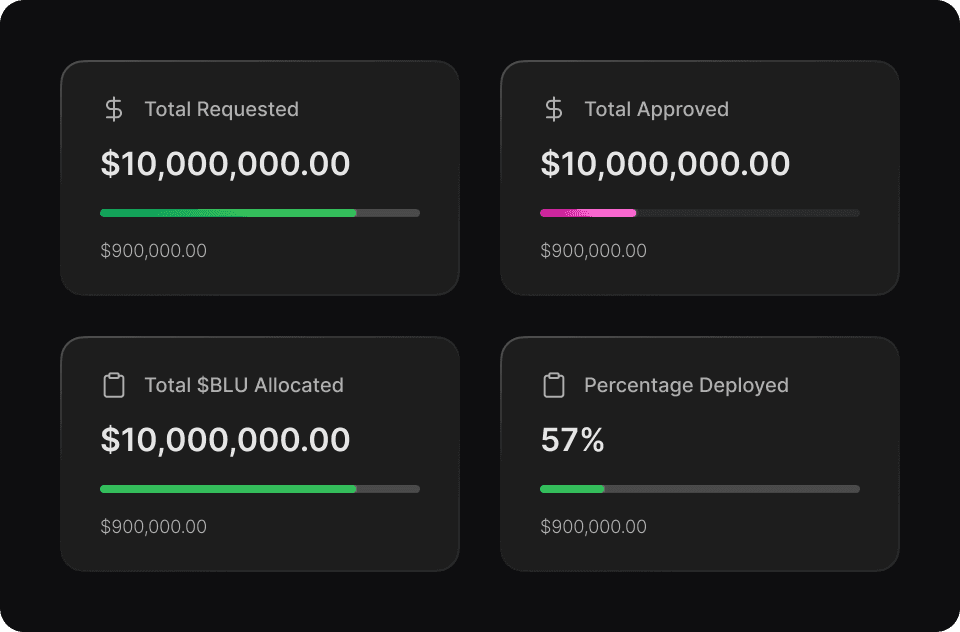Select the clipboard icon beside Total $BLU Allocated
This screenshot has height=632, width=960.
tap(114, 385)
